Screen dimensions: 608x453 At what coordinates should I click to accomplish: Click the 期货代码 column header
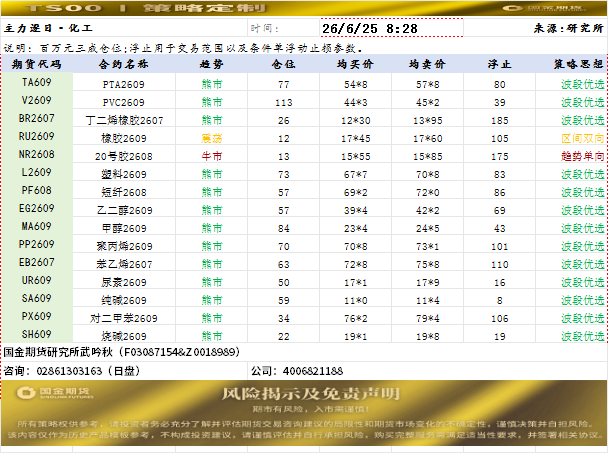click(x=36, y=64)
